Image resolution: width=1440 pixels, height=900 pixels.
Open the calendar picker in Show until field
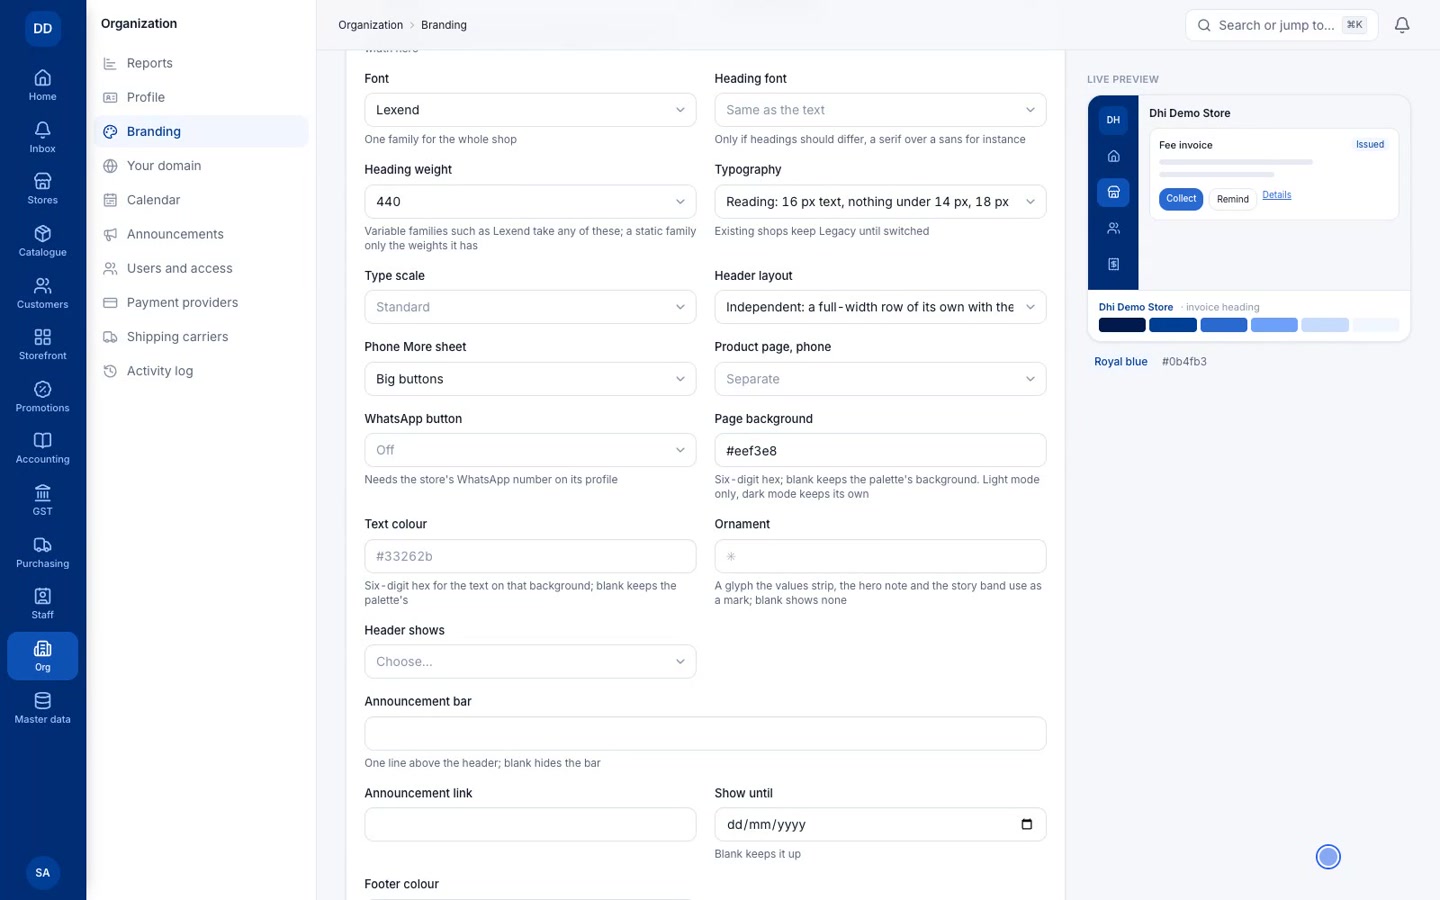point(1026,824)
